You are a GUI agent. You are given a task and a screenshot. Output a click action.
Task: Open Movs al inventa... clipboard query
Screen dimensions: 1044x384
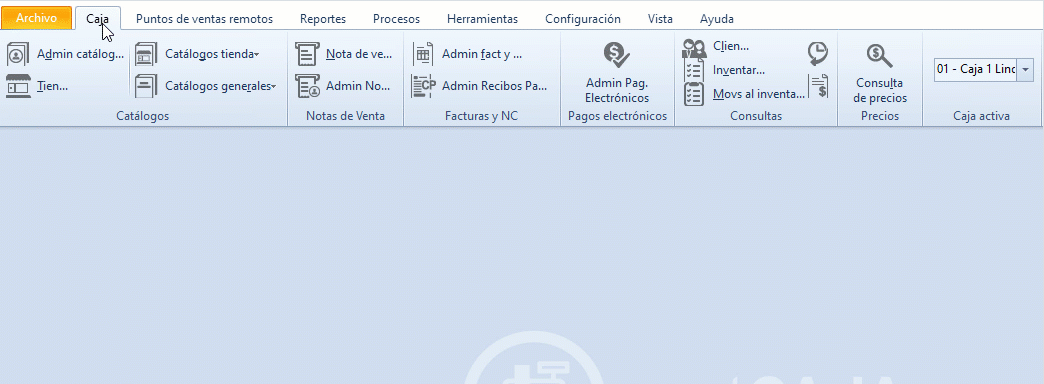tap(744, 94)
